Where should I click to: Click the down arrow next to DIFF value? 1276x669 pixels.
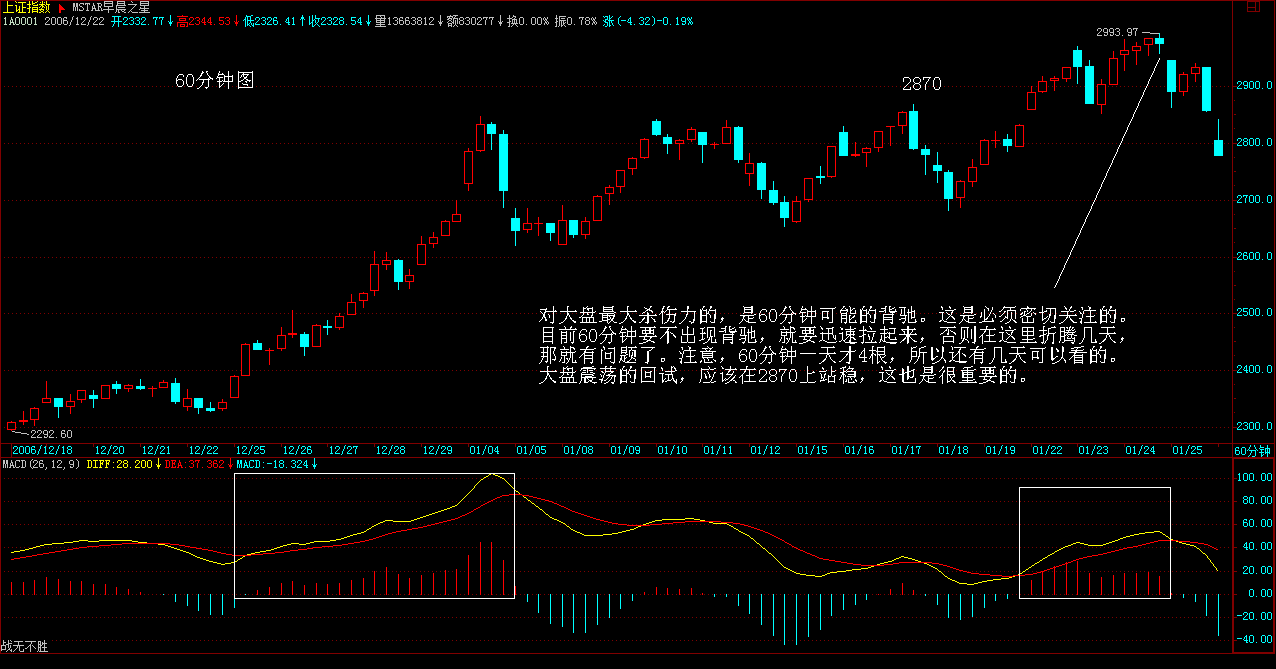[x=158, y=464]
